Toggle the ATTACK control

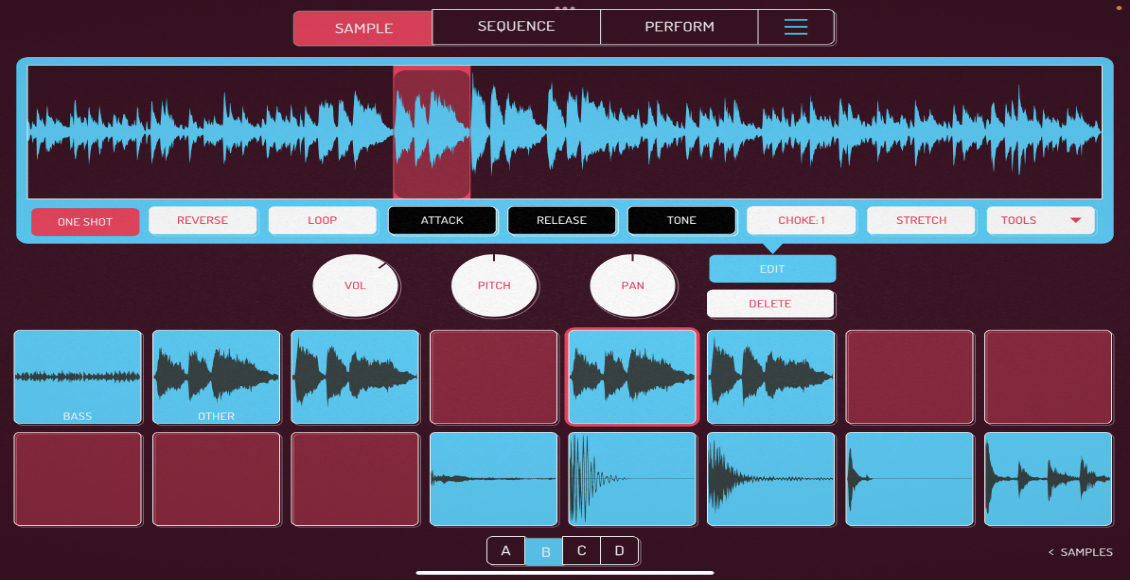(x=442, y=220)
